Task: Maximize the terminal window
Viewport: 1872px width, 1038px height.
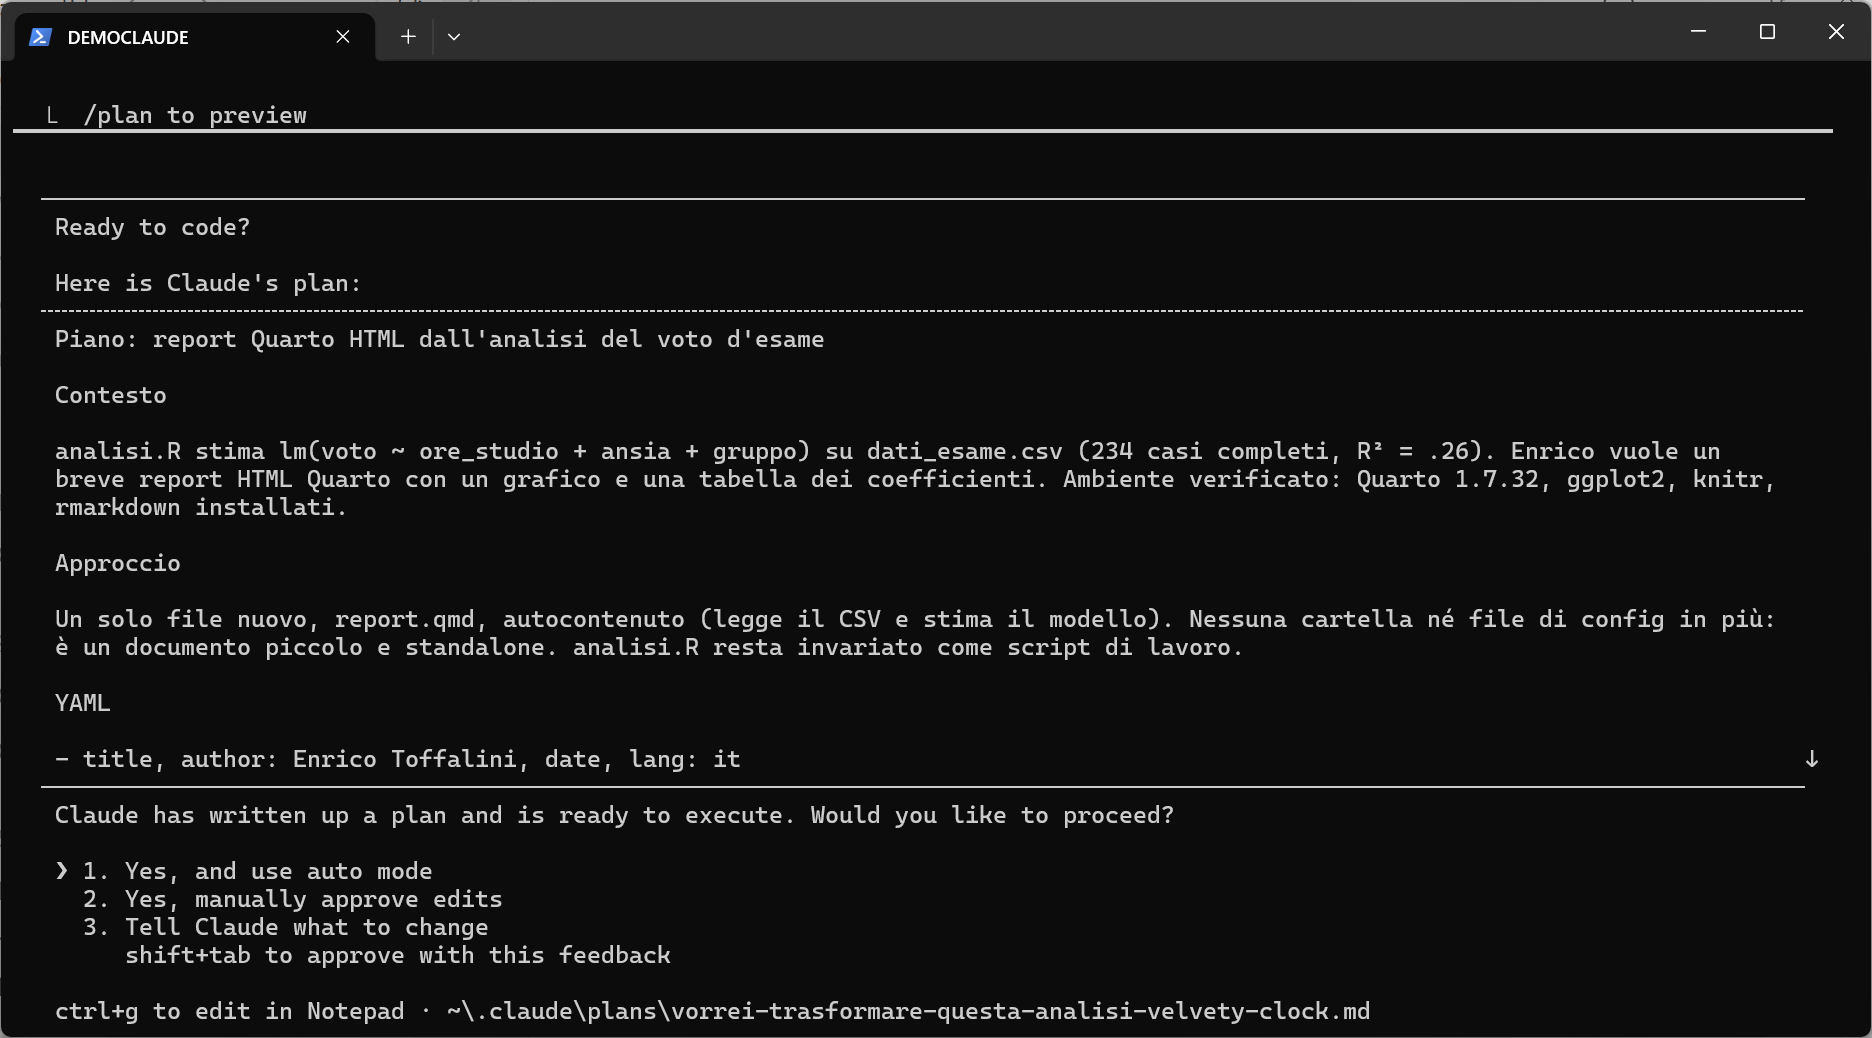Action: [1767, 32]
